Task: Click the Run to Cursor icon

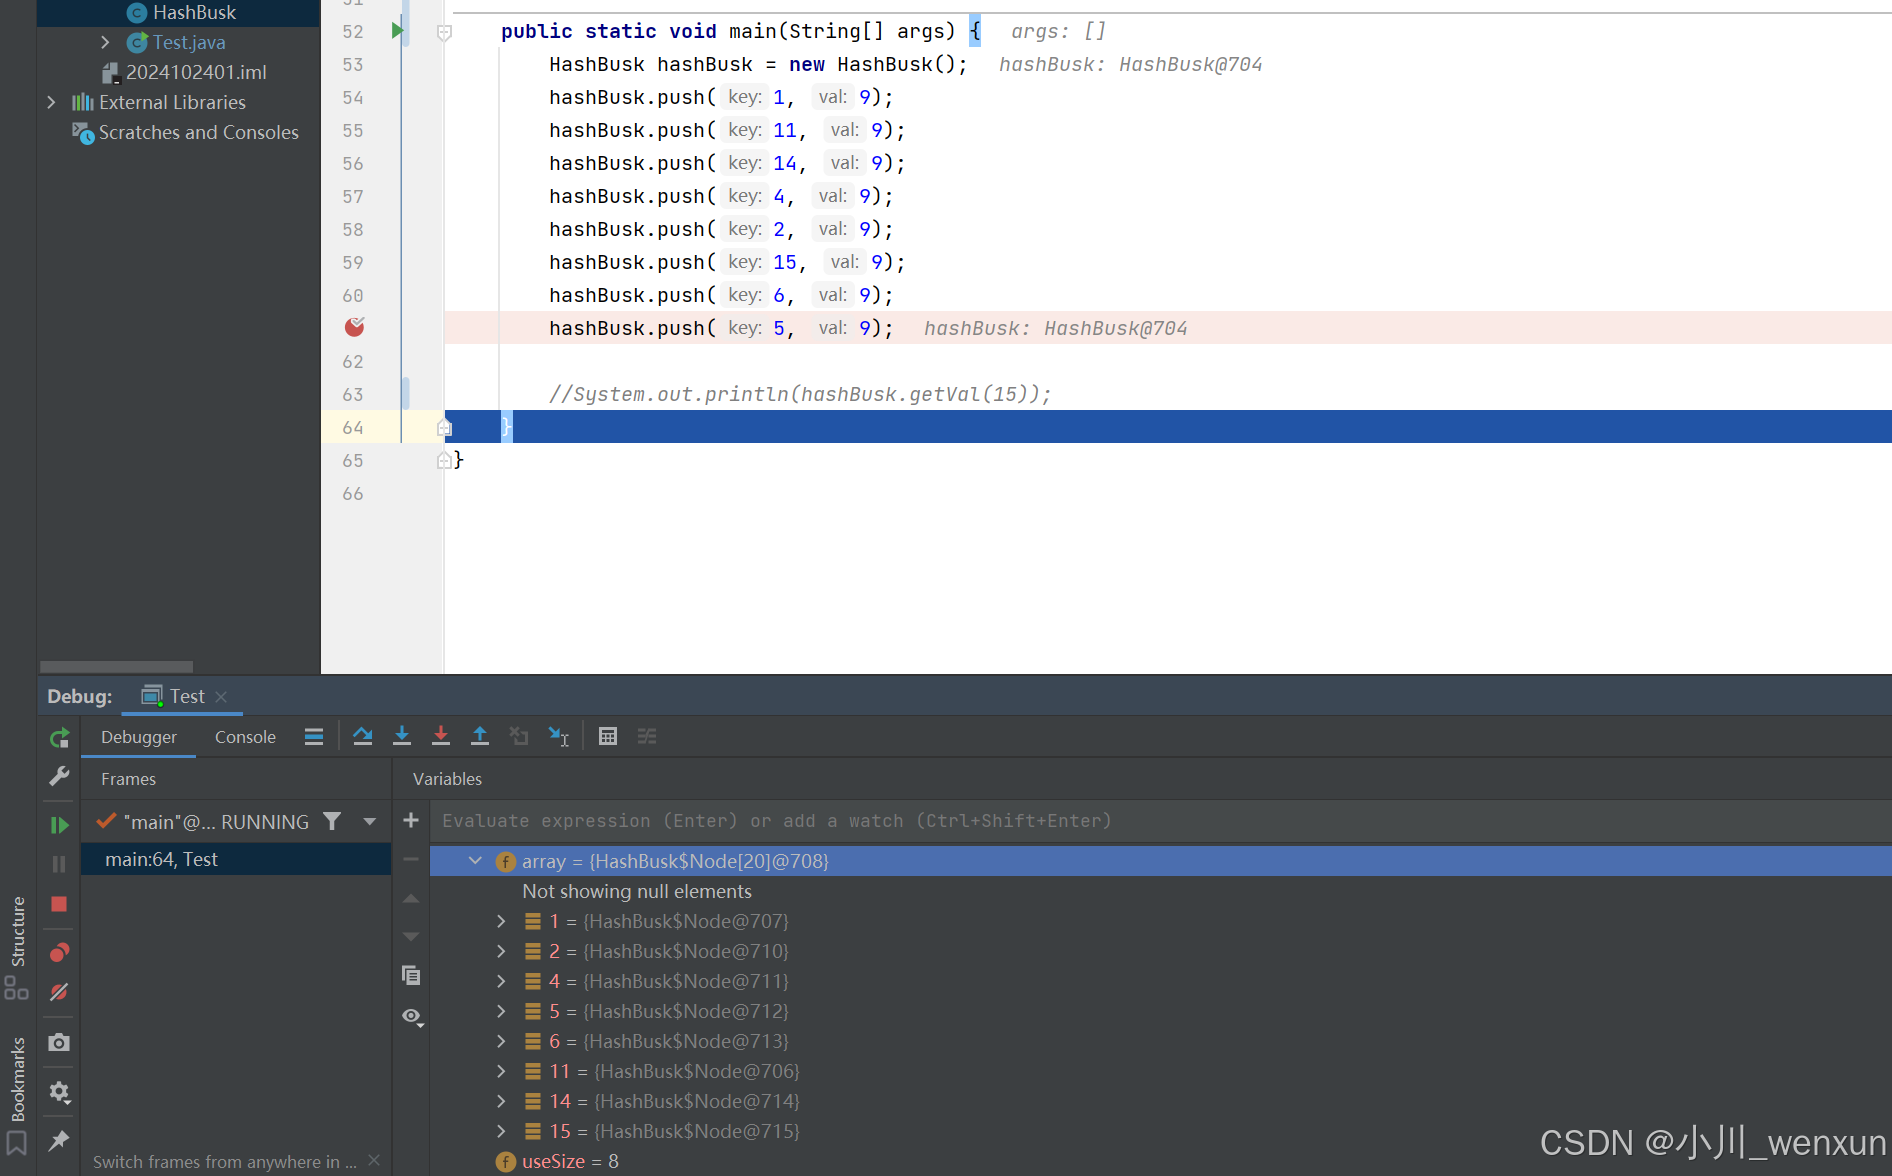Action: pyautogui.click(x=559, y=737)
